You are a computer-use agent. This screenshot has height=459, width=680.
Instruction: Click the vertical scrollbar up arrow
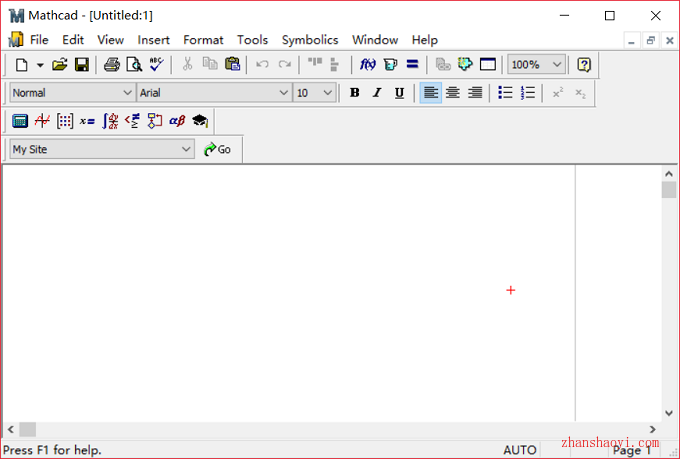669,174
